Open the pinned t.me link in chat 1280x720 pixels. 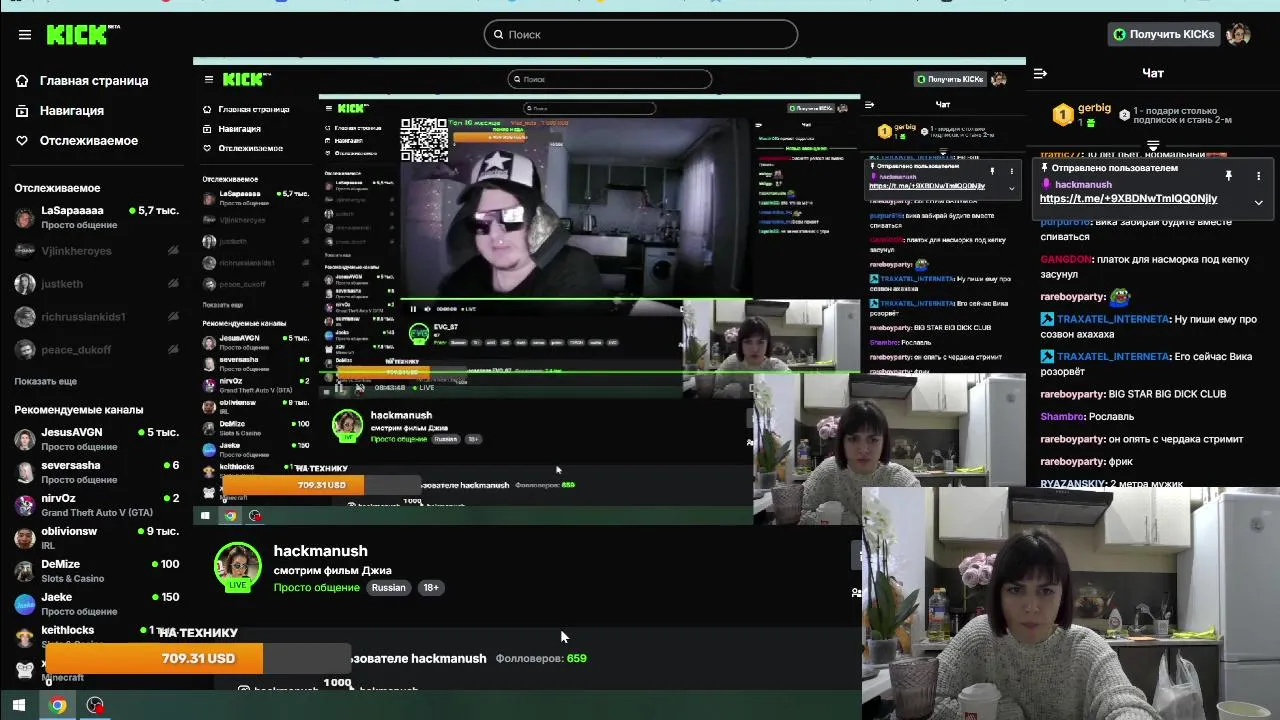(1128, 198)
